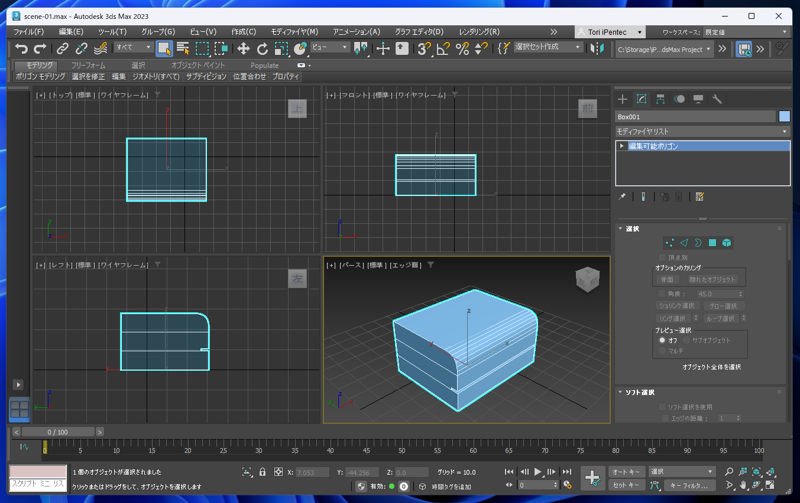Click the Mirror tool icon
The image size is (800, 503).
pos(597,49)
